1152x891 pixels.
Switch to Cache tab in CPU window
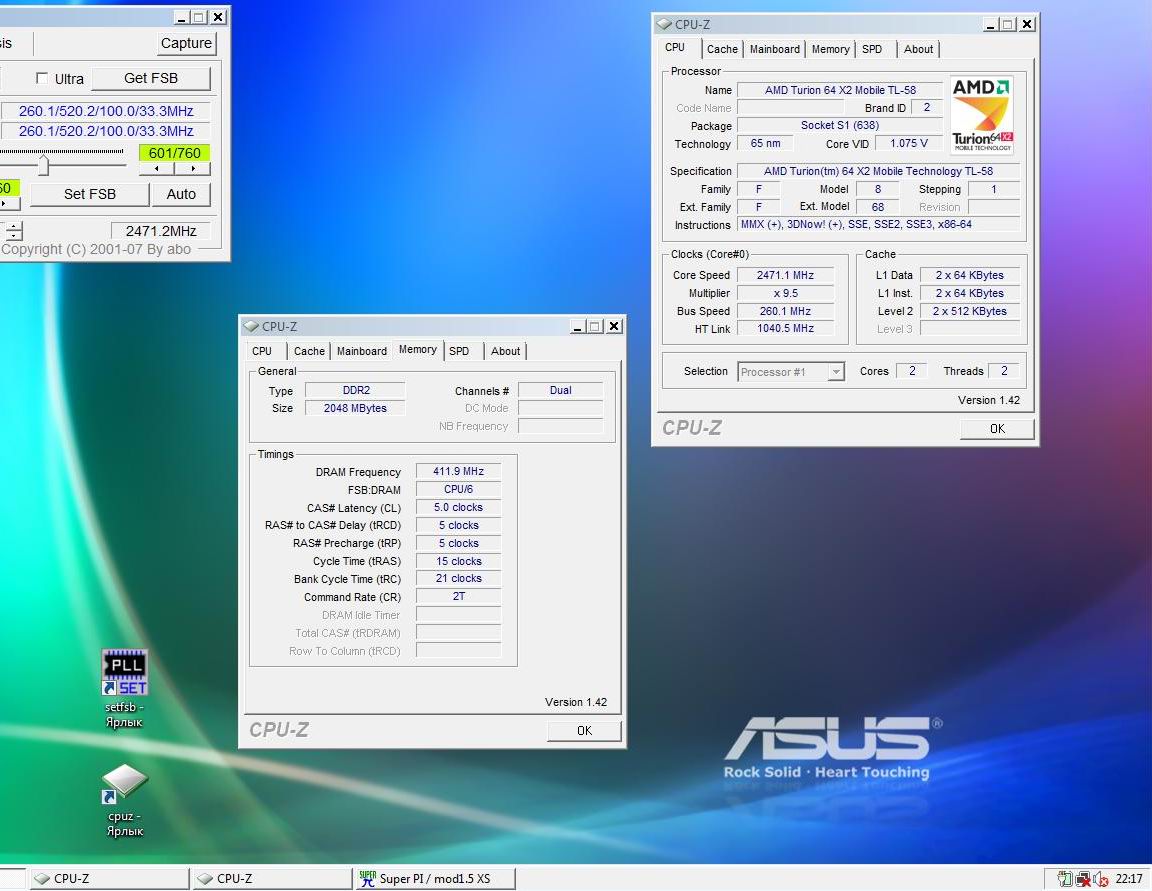[x=721, y=49]
